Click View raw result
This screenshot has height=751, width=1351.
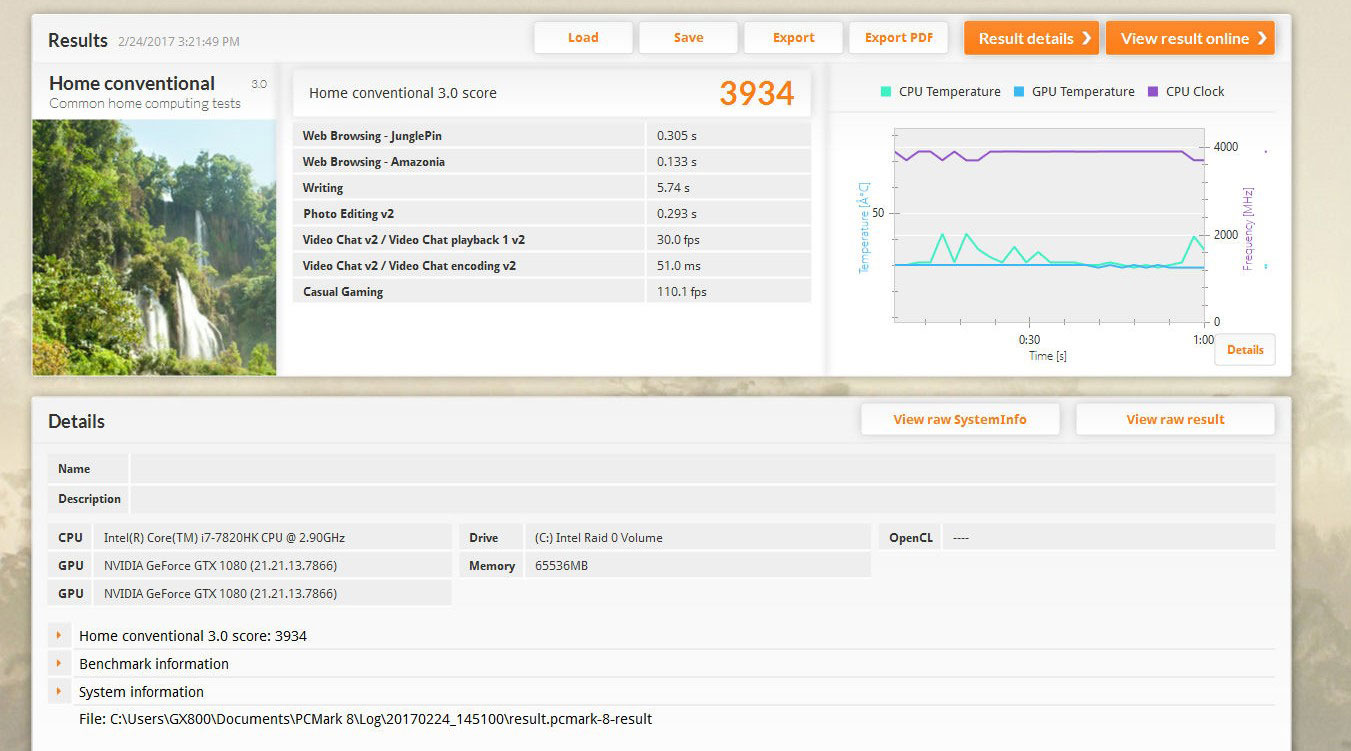pos(1175,420)
